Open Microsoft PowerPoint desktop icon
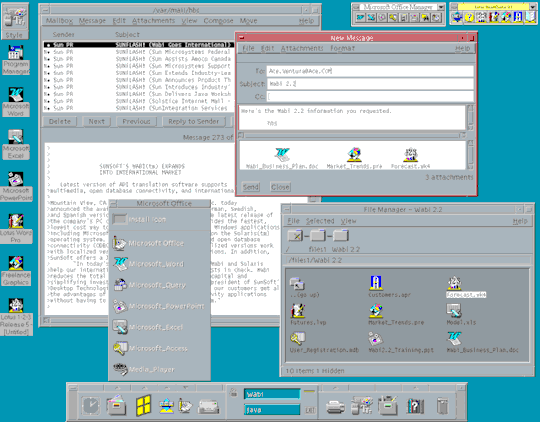This screenshot has width=540, height=422. [15, 187]
